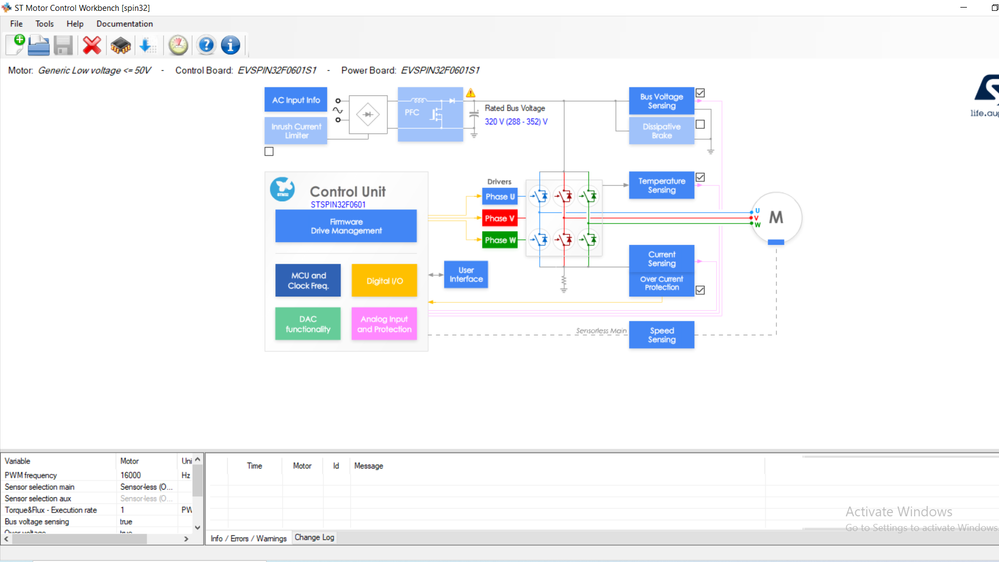Click the blue down-arrow toolbar icon

click(x=147, y=45)
